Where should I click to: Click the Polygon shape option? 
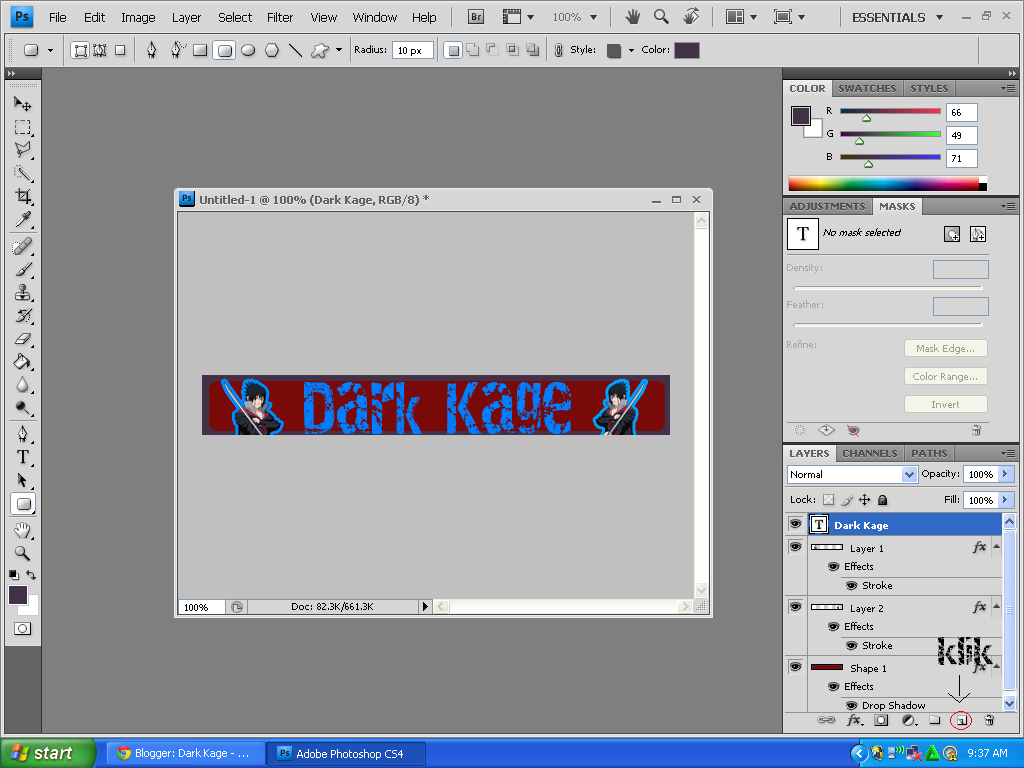(x=272, y=50)
